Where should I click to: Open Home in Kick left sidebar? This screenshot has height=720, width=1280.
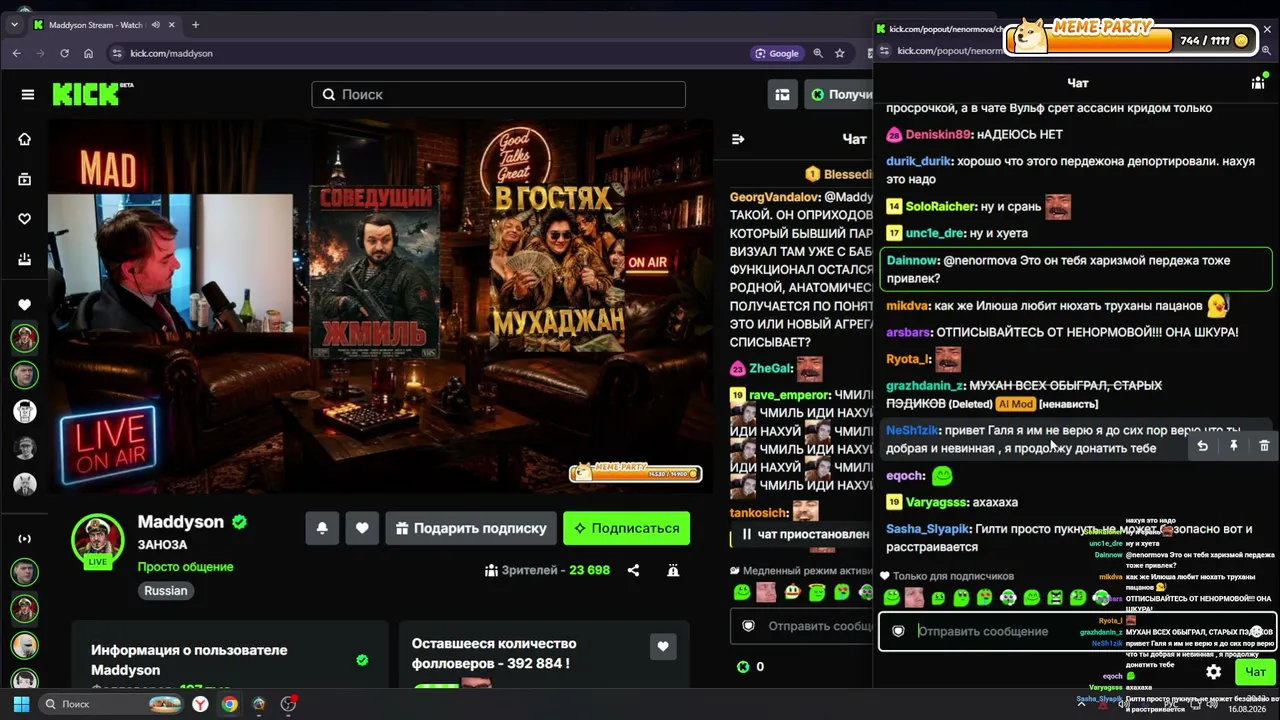point(25,139)
